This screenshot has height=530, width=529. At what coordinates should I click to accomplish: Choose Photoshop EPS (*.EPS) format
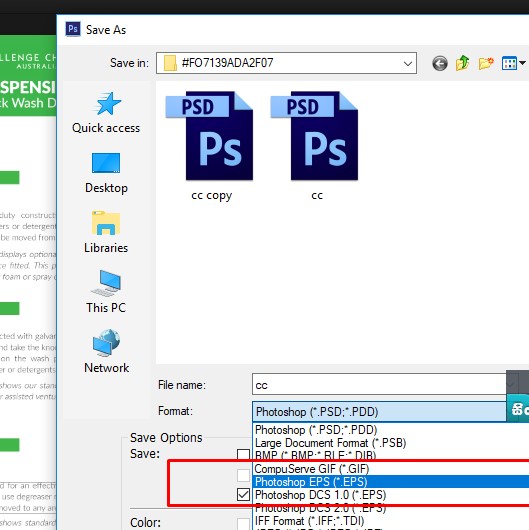point(390,482)
